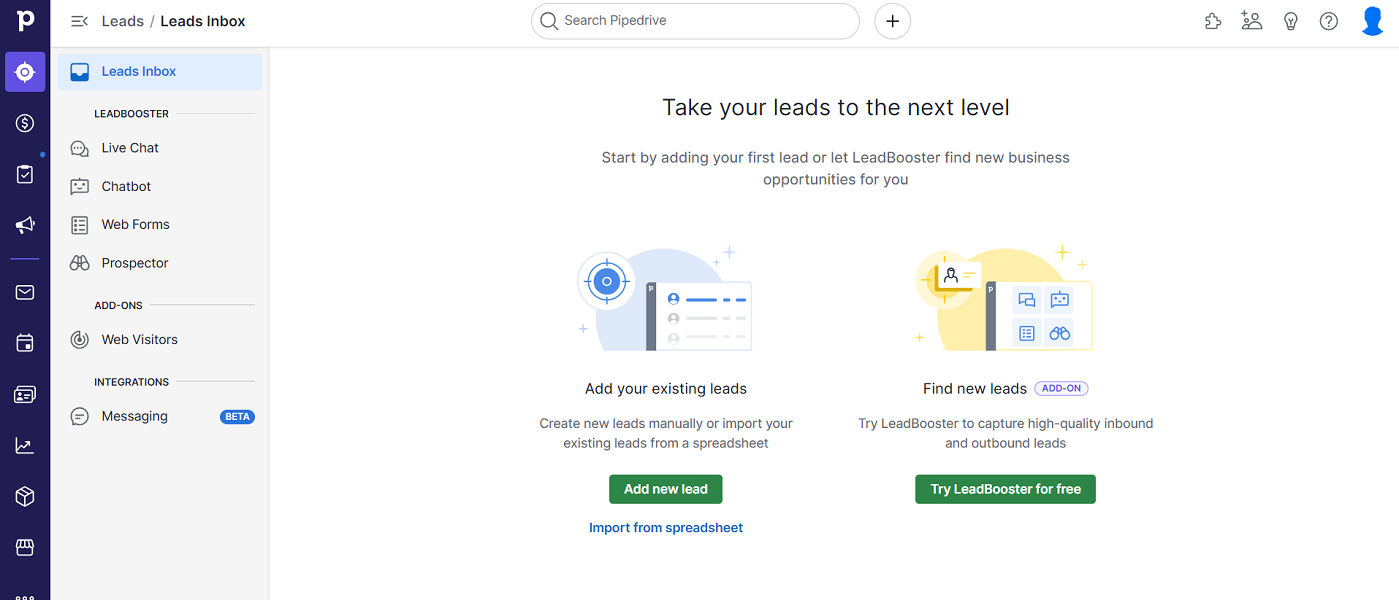Open Insights chart icon
1399x600 pixels.
[x=25, y=446]
